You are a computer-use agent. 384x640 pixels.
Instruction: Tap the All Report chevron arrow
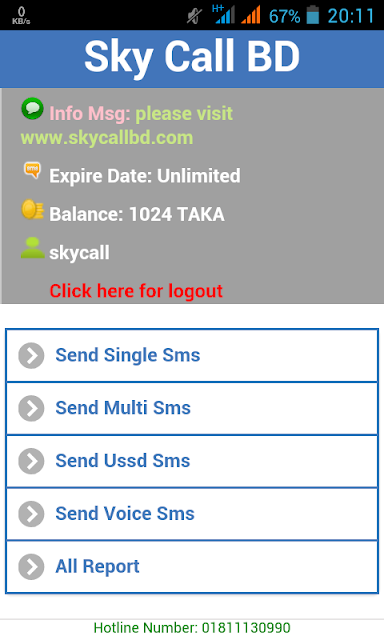31,567
